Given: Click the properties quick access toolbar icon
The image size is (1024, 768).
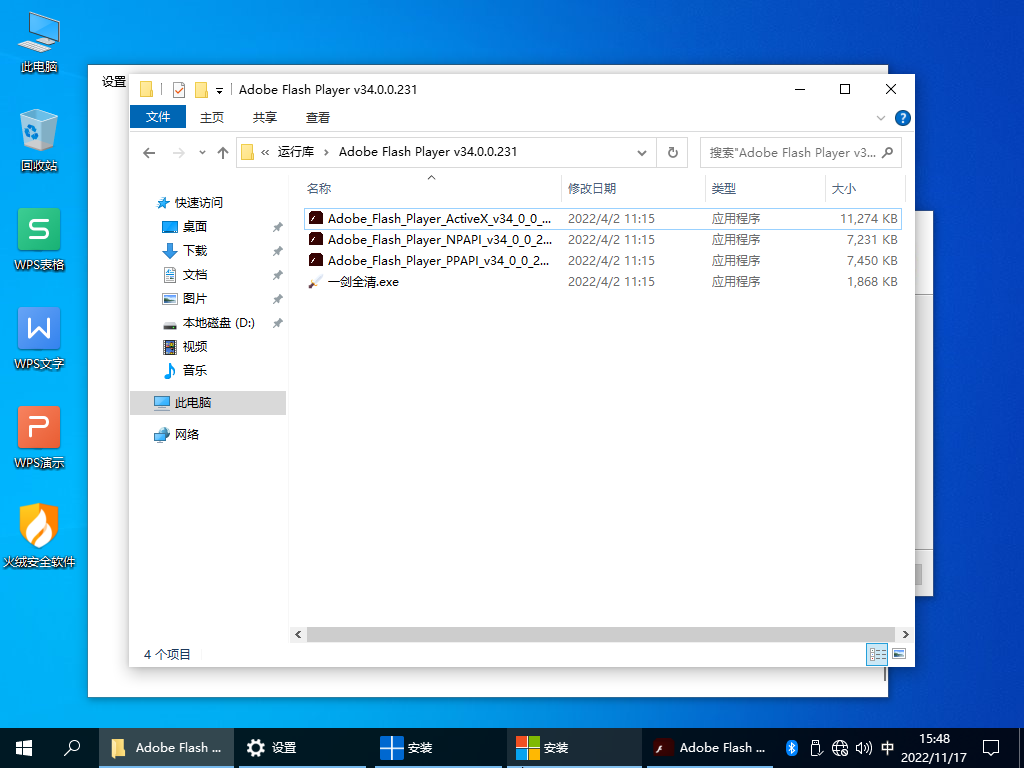Looking at the screenshot, I should click(x=179, y=89).
